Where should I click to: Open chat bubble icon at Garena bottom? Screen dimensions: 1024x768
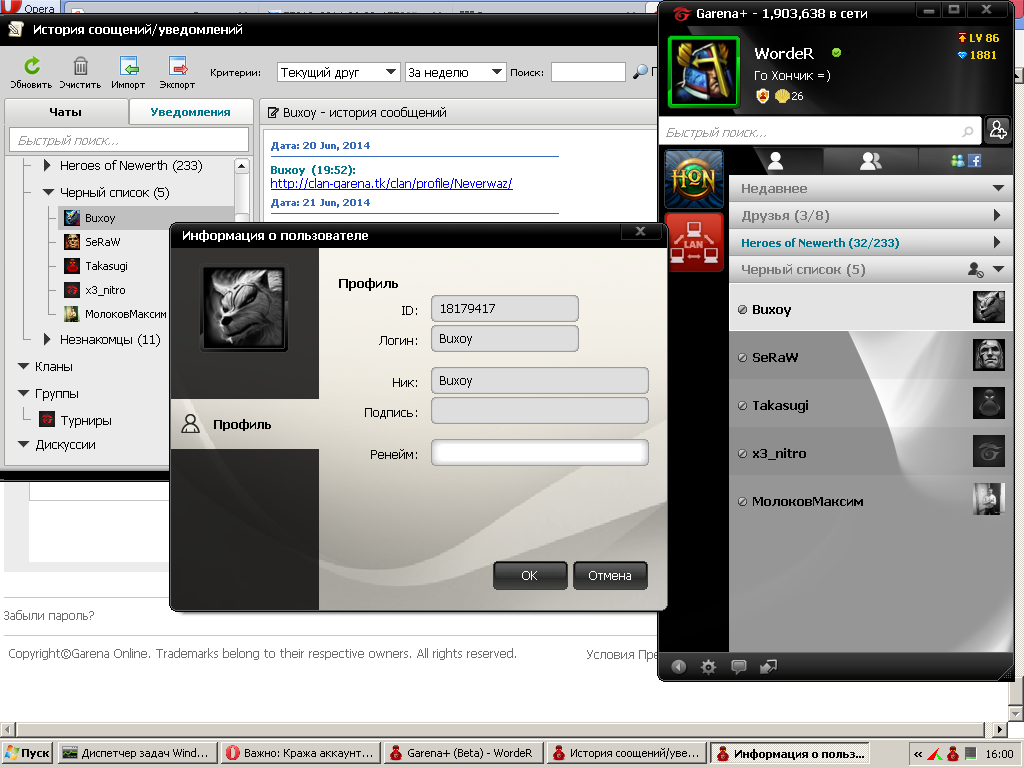[739, 667]
